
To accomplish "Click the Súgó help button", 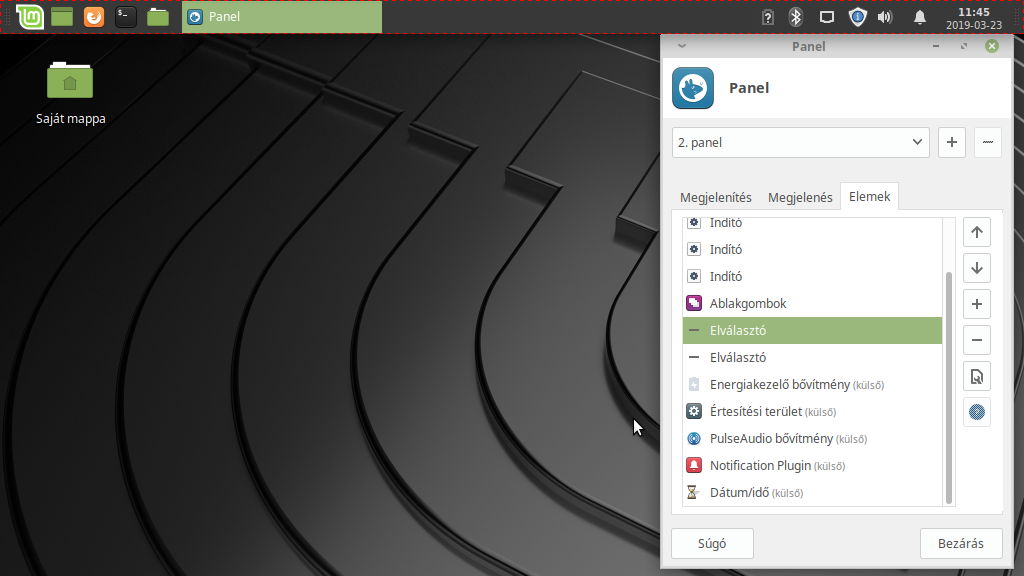I will [x=712, y=543].
